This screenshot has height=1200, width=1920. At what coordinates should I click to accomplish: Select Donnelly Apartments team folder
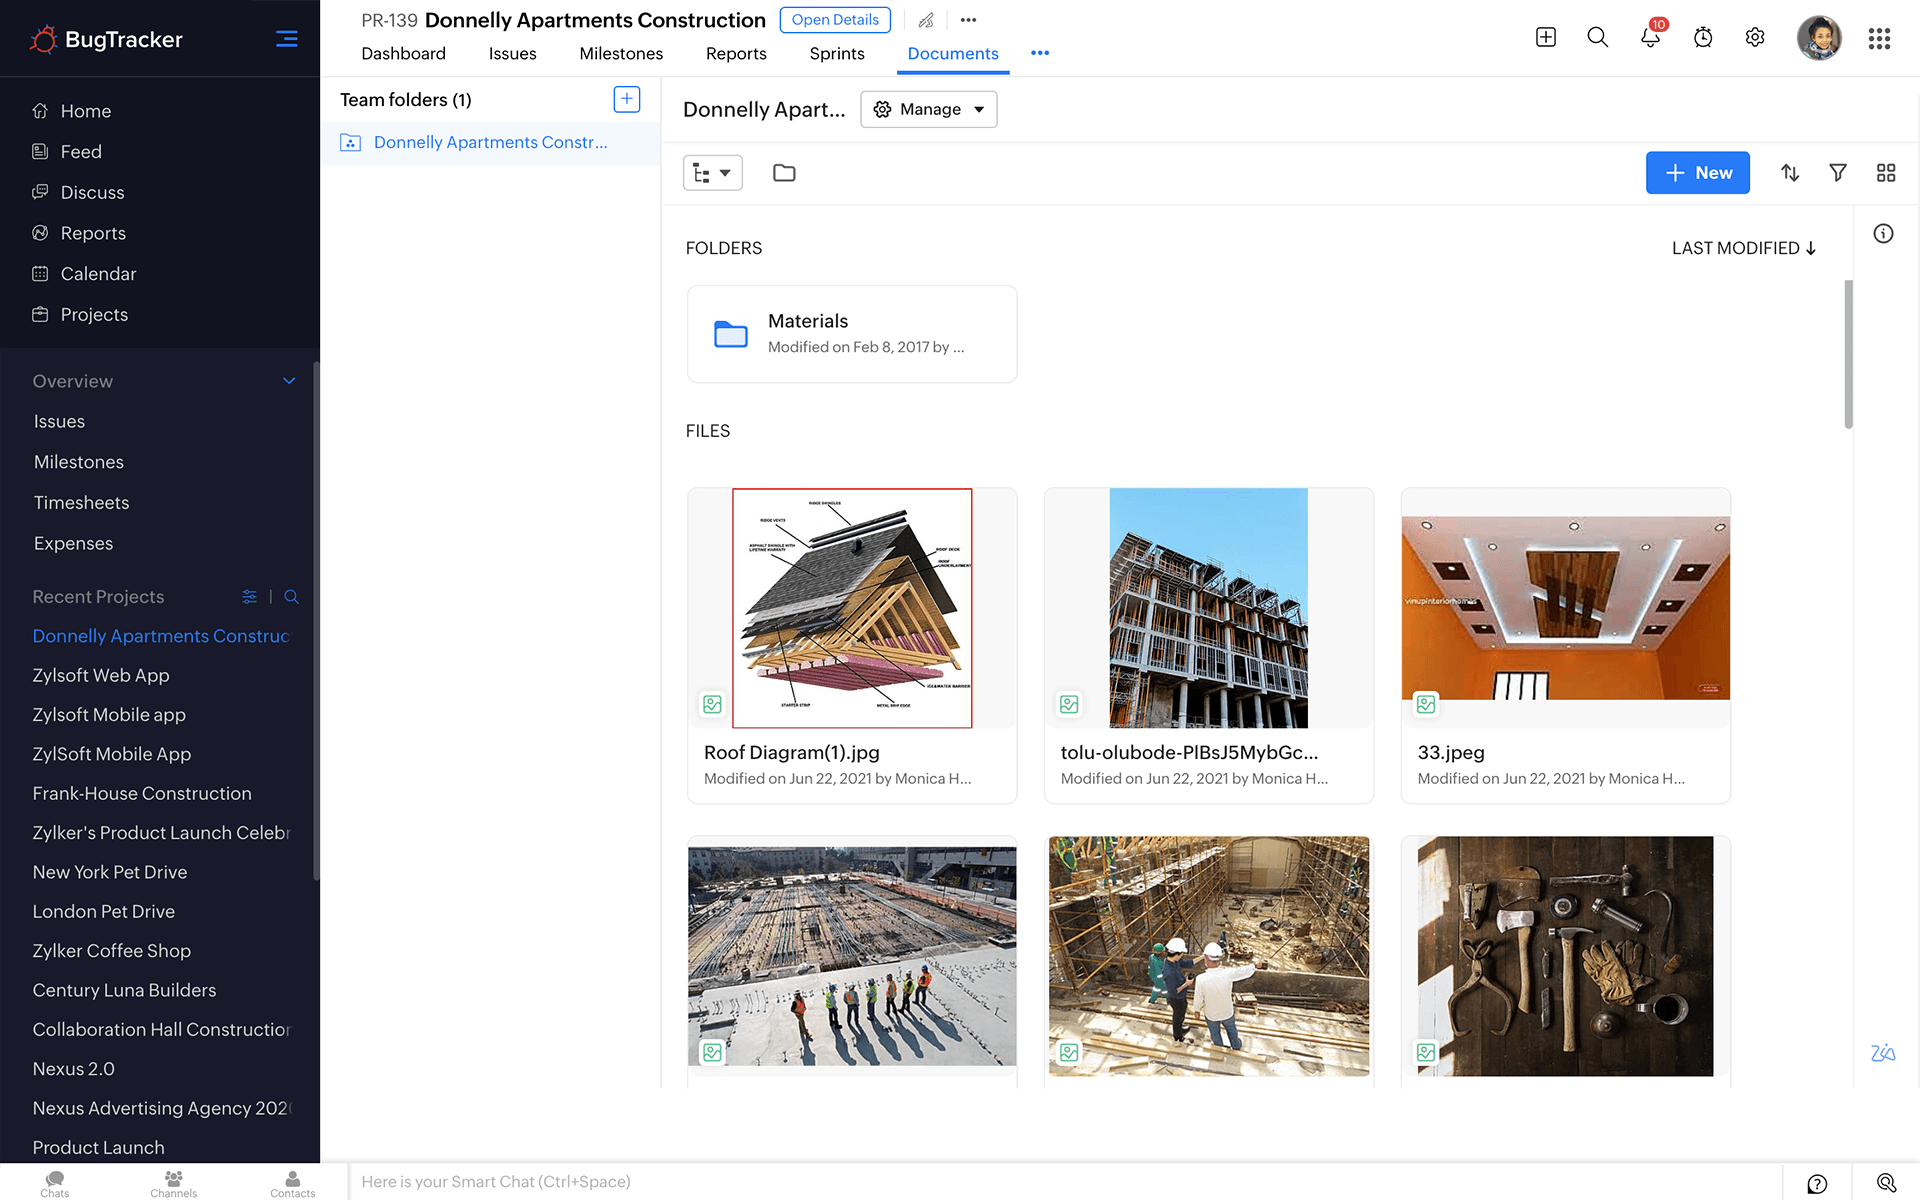[x=490, y=142]
